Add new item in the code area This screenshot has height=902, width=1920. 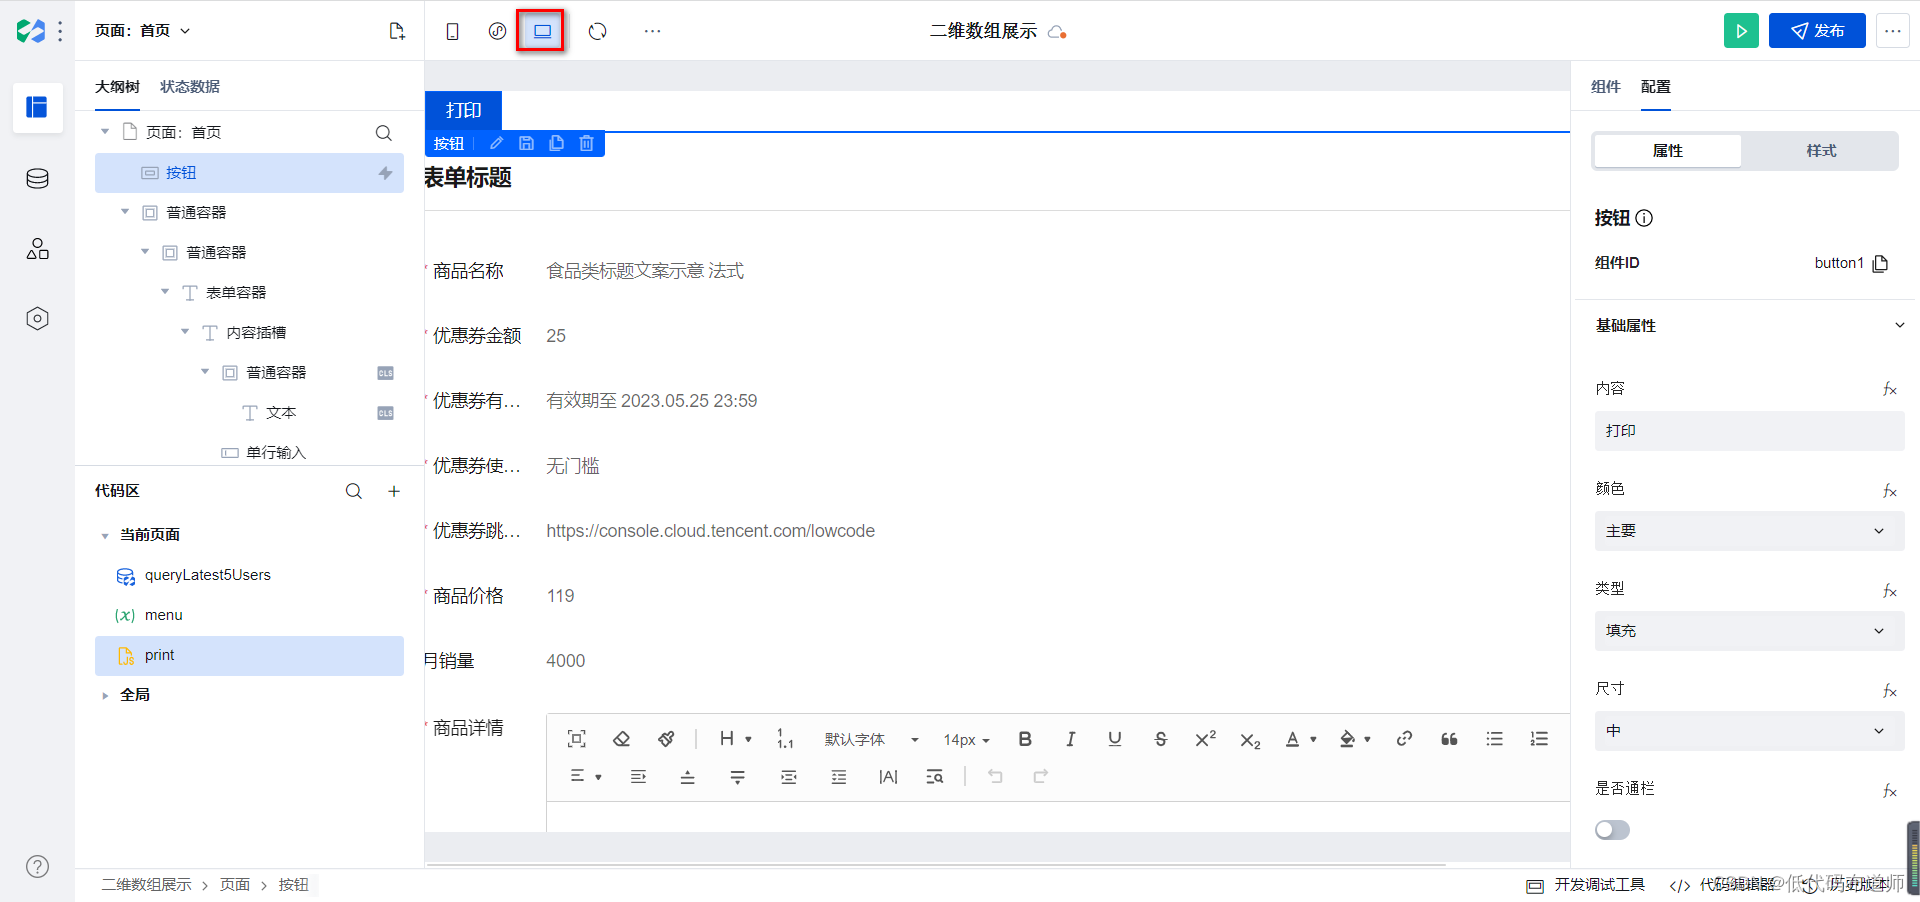[394, 491]
